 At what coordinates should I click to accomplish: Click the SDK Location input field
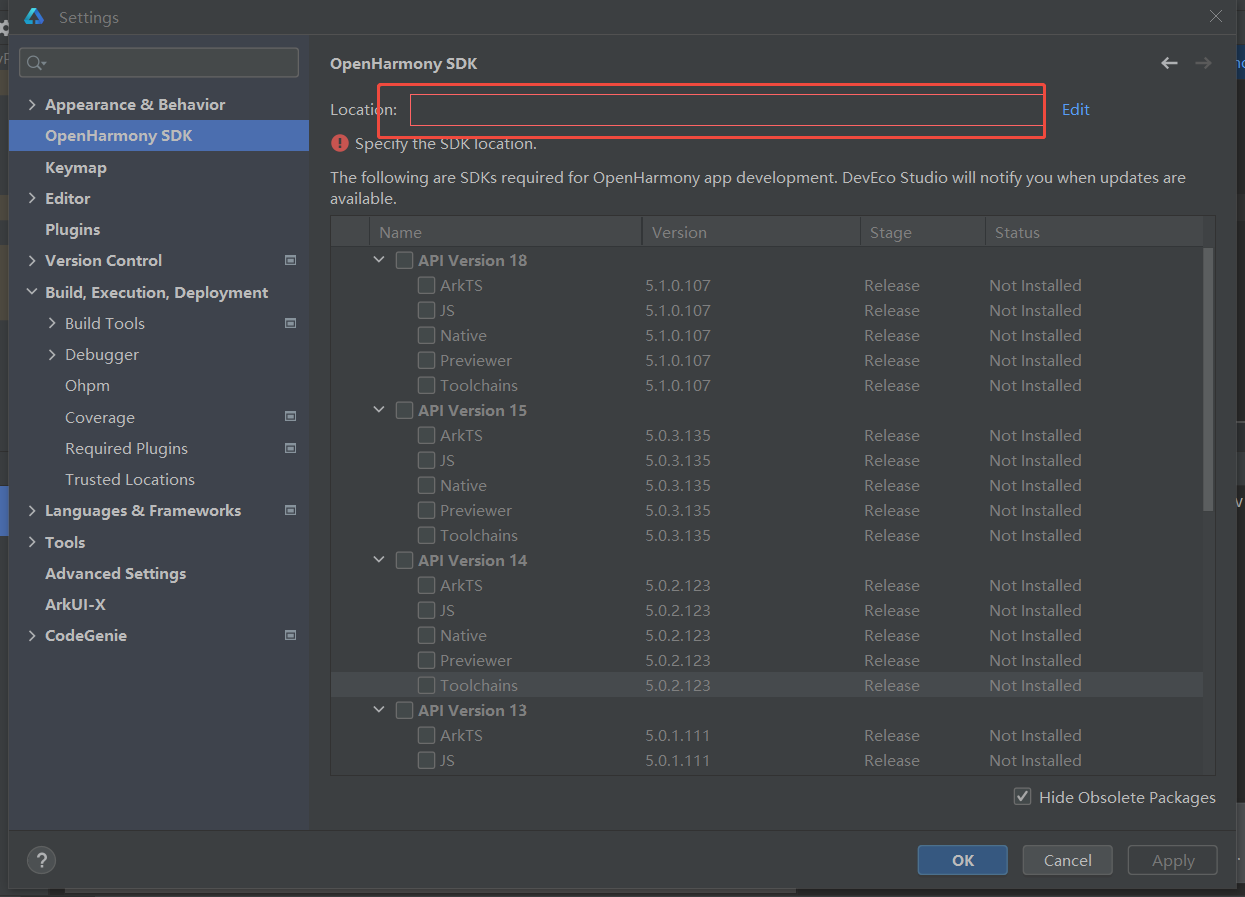tap(725, 110)
